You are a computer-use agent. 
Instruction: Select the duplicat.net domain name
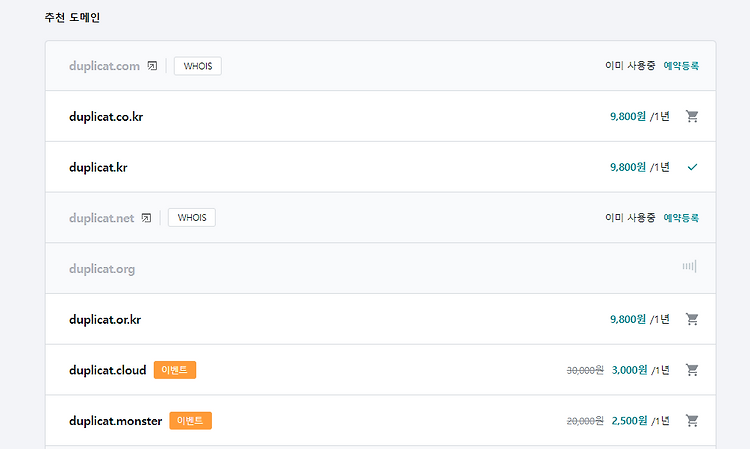pos(101,218)
